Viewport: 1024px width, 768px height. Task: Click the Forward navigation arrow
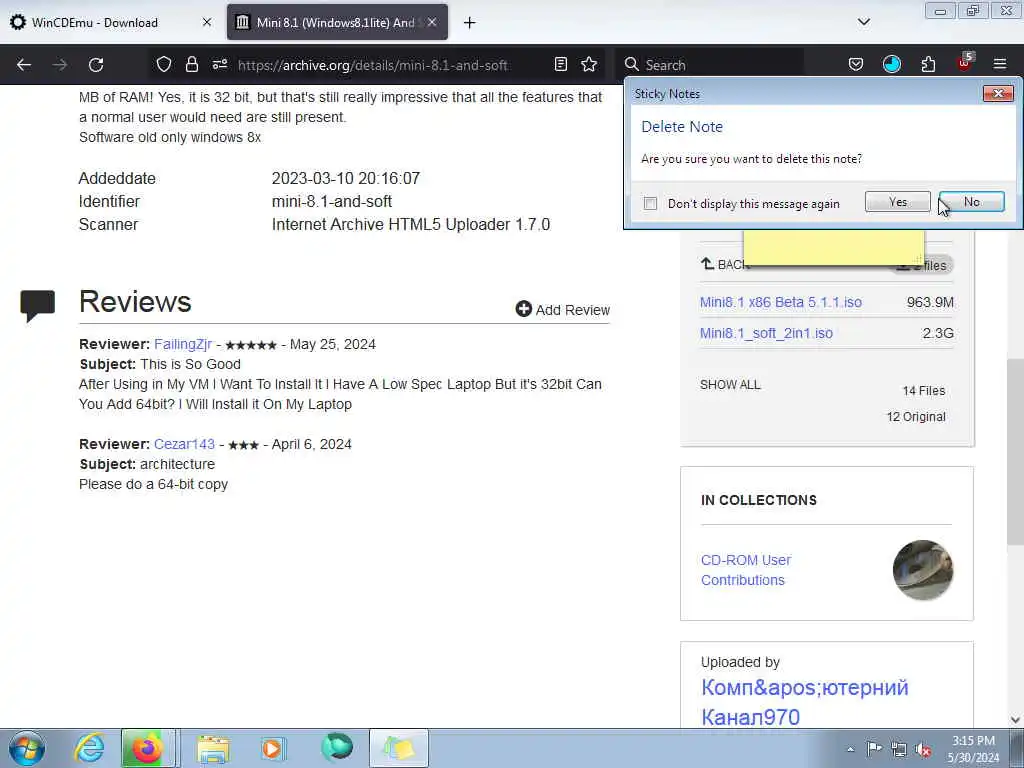click(60, 65)
